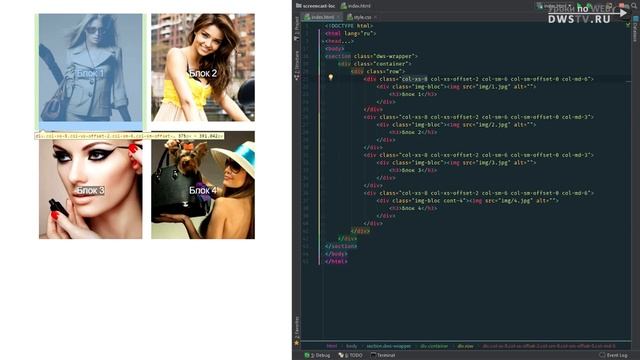The image size is (640, 360).
Task: Click the Блок 1 image in browser
Action: coord(91,67)
